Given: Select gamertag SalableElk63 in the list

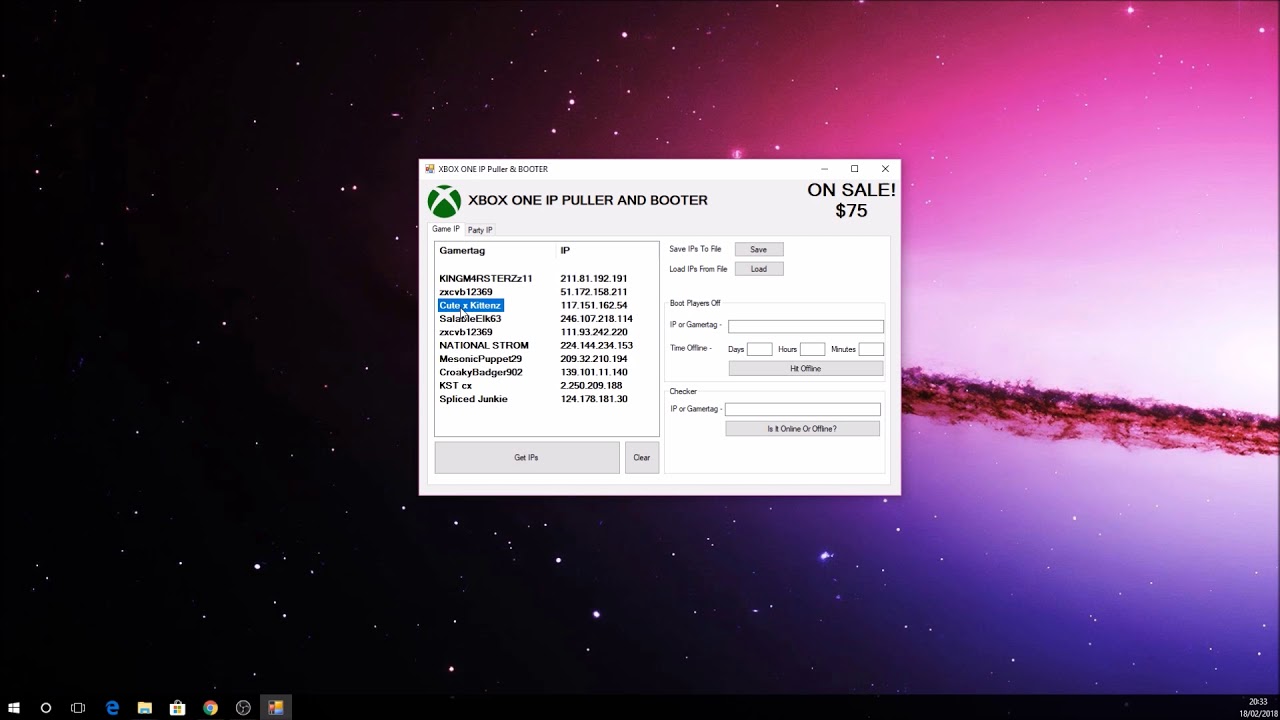Looking at the screenshot, I should 470,319.
